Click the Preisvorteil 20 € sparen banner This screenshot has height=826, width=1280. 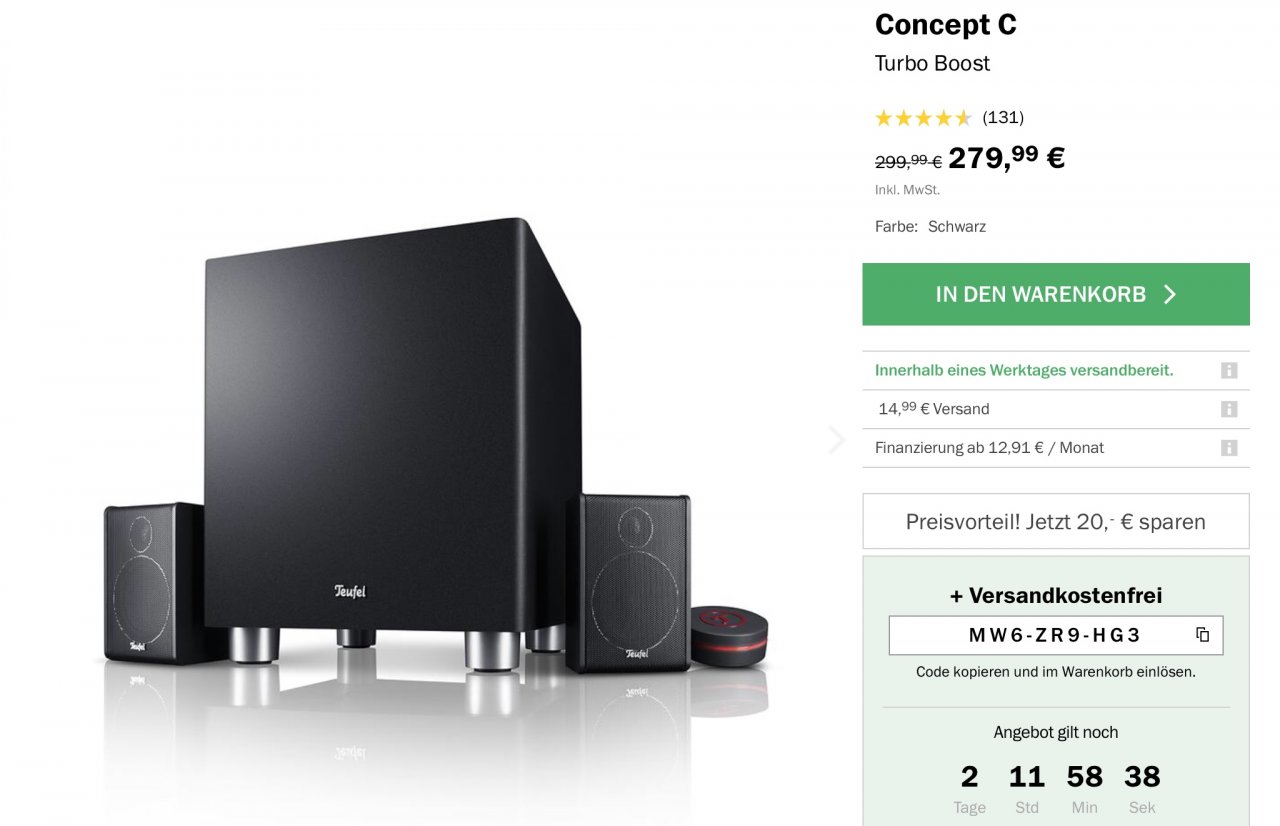click(x=1056, y=521)
